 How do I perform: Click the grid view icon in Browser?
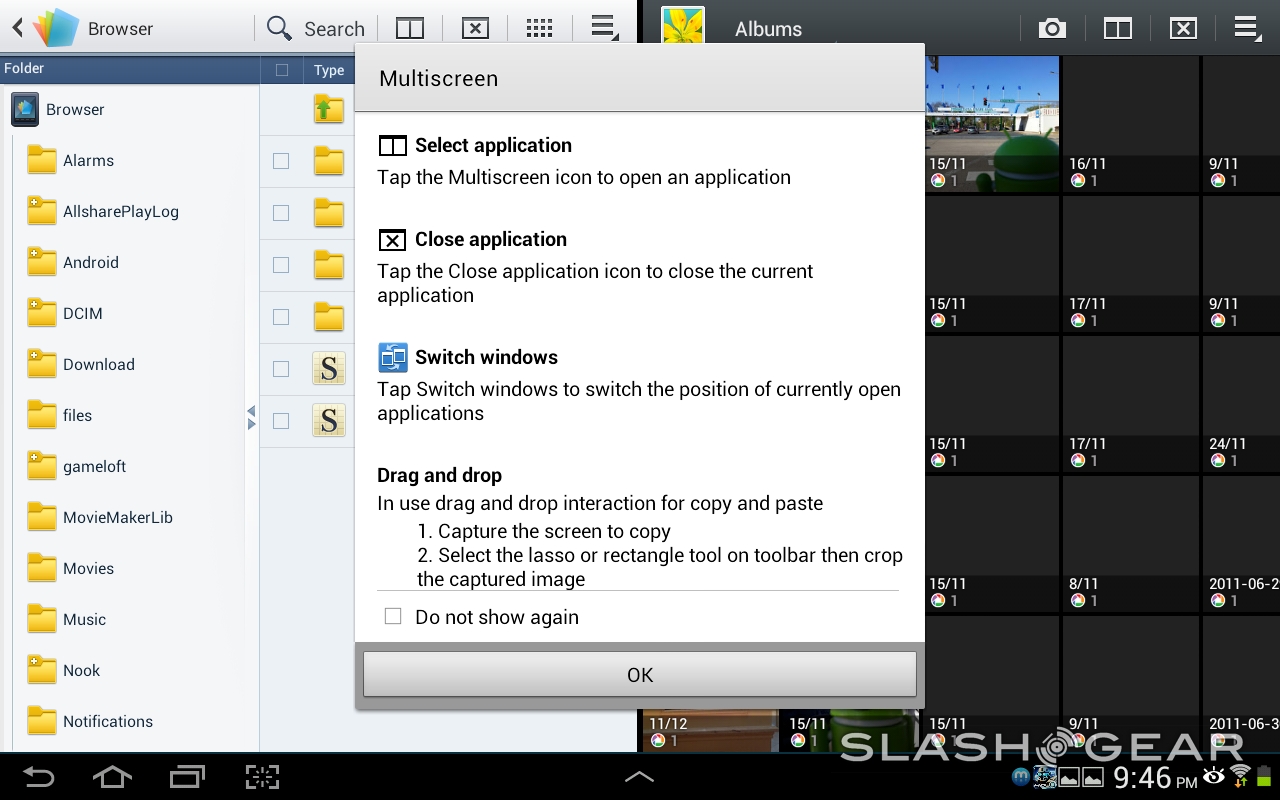[539, 29]
